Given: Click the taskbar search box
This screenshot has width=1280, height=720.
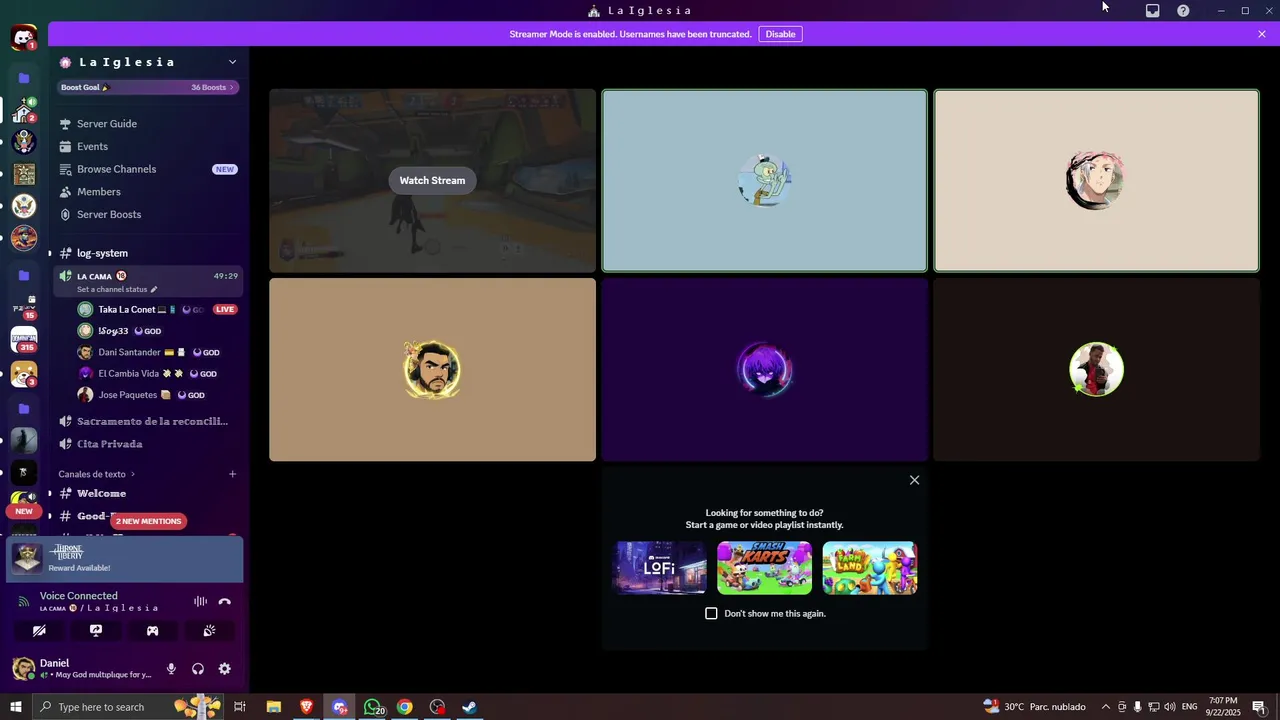Looking at the screenshot, I should (x=127, y=707).
